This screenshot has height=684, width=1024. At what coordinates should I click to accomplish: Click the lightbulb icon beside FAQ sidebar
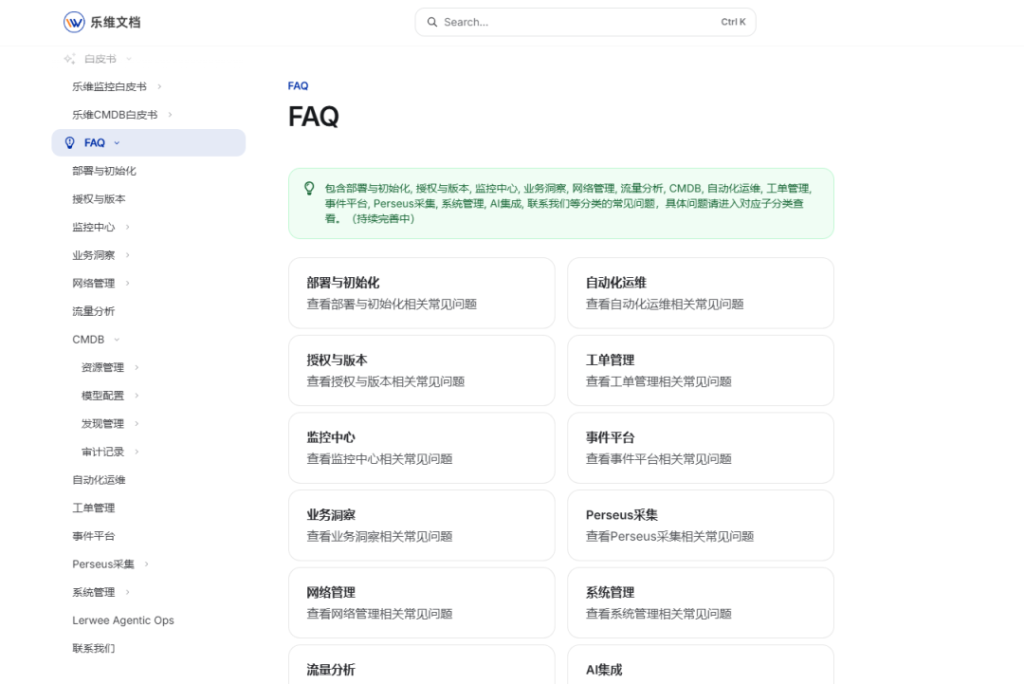[x=70, y=142]
